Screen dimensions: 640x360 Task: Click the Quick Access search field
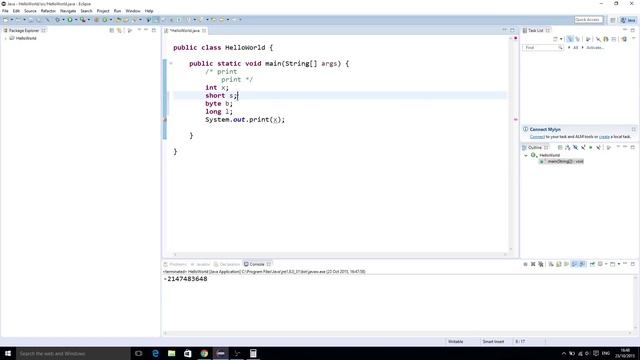(x=588, y=20)
